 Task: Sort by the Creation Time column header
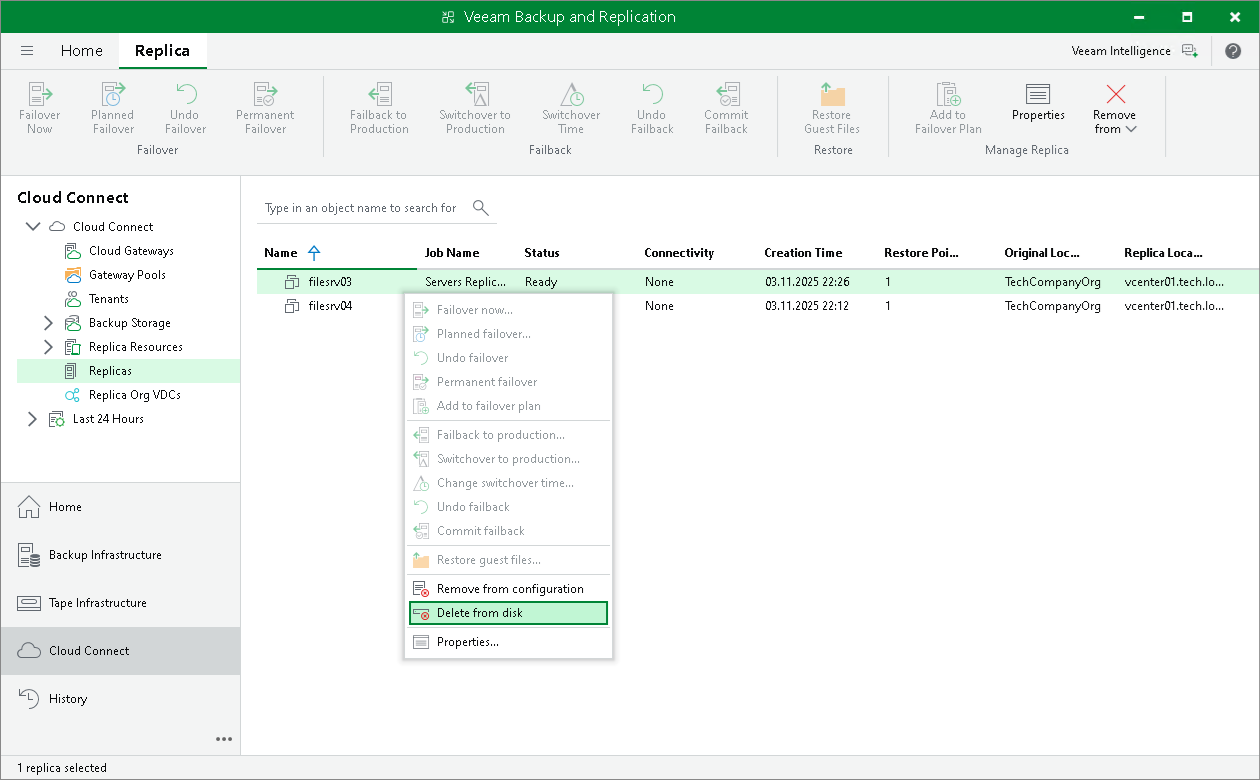pyautogui.click(x=803, y=253)
